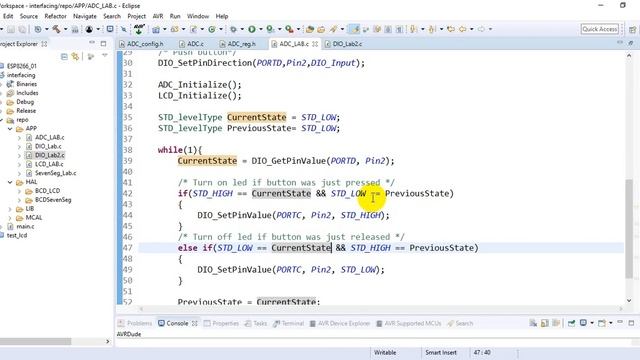
Task: Click the Maximize icon of Project Explorer
Action: coord(103,43)
